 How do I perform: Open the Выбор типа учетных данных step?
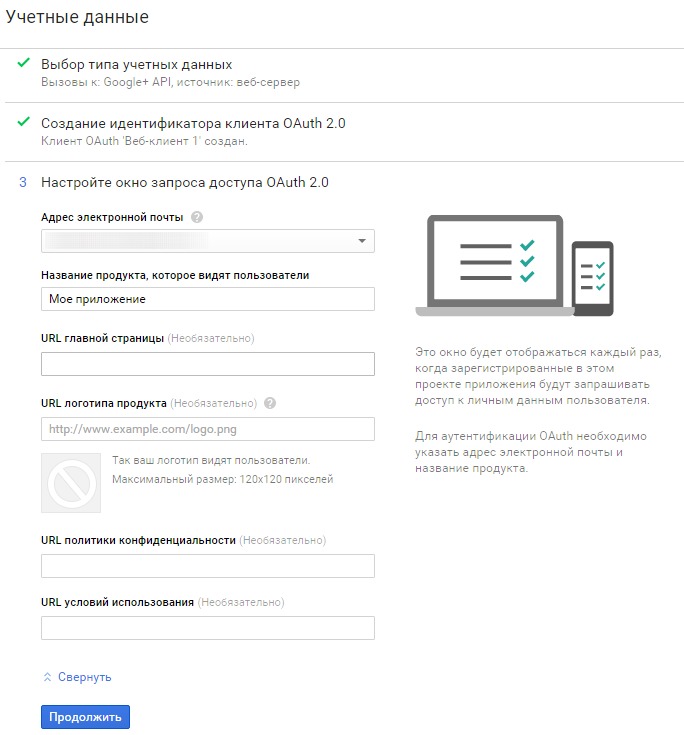pyautogui.click(x=137, y=65)
